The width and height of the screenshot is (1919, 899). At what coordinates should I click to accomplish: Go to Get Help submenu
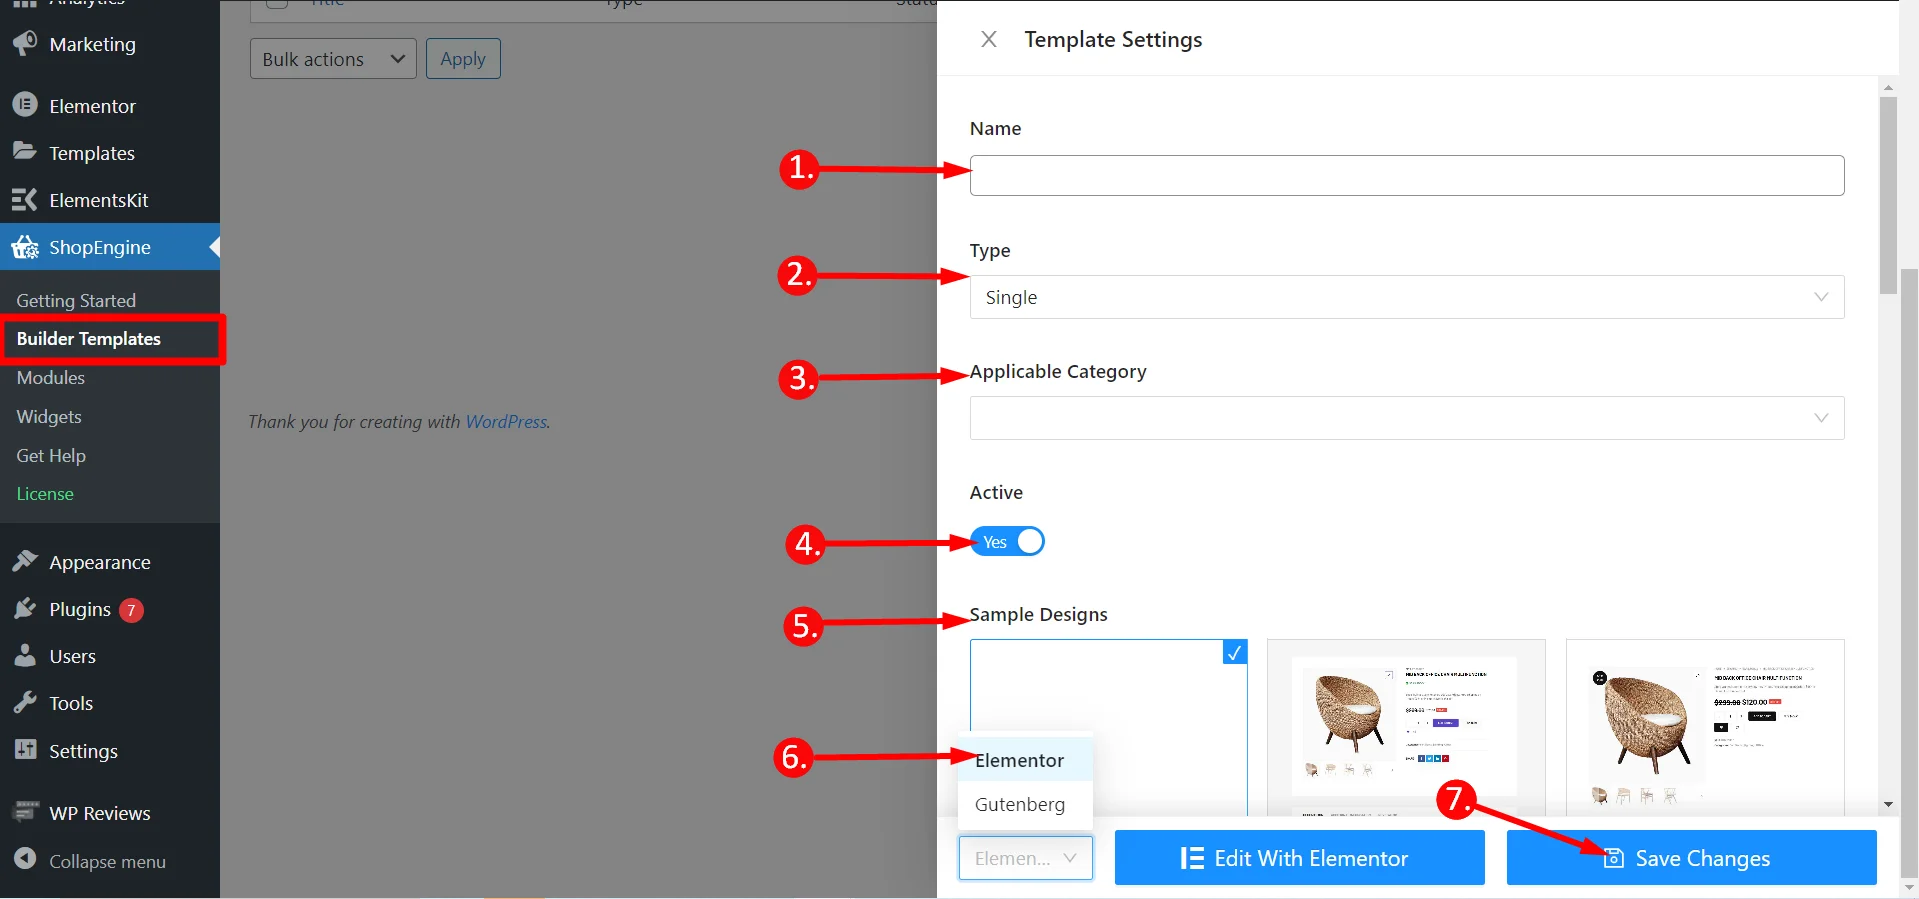(51, 456)
